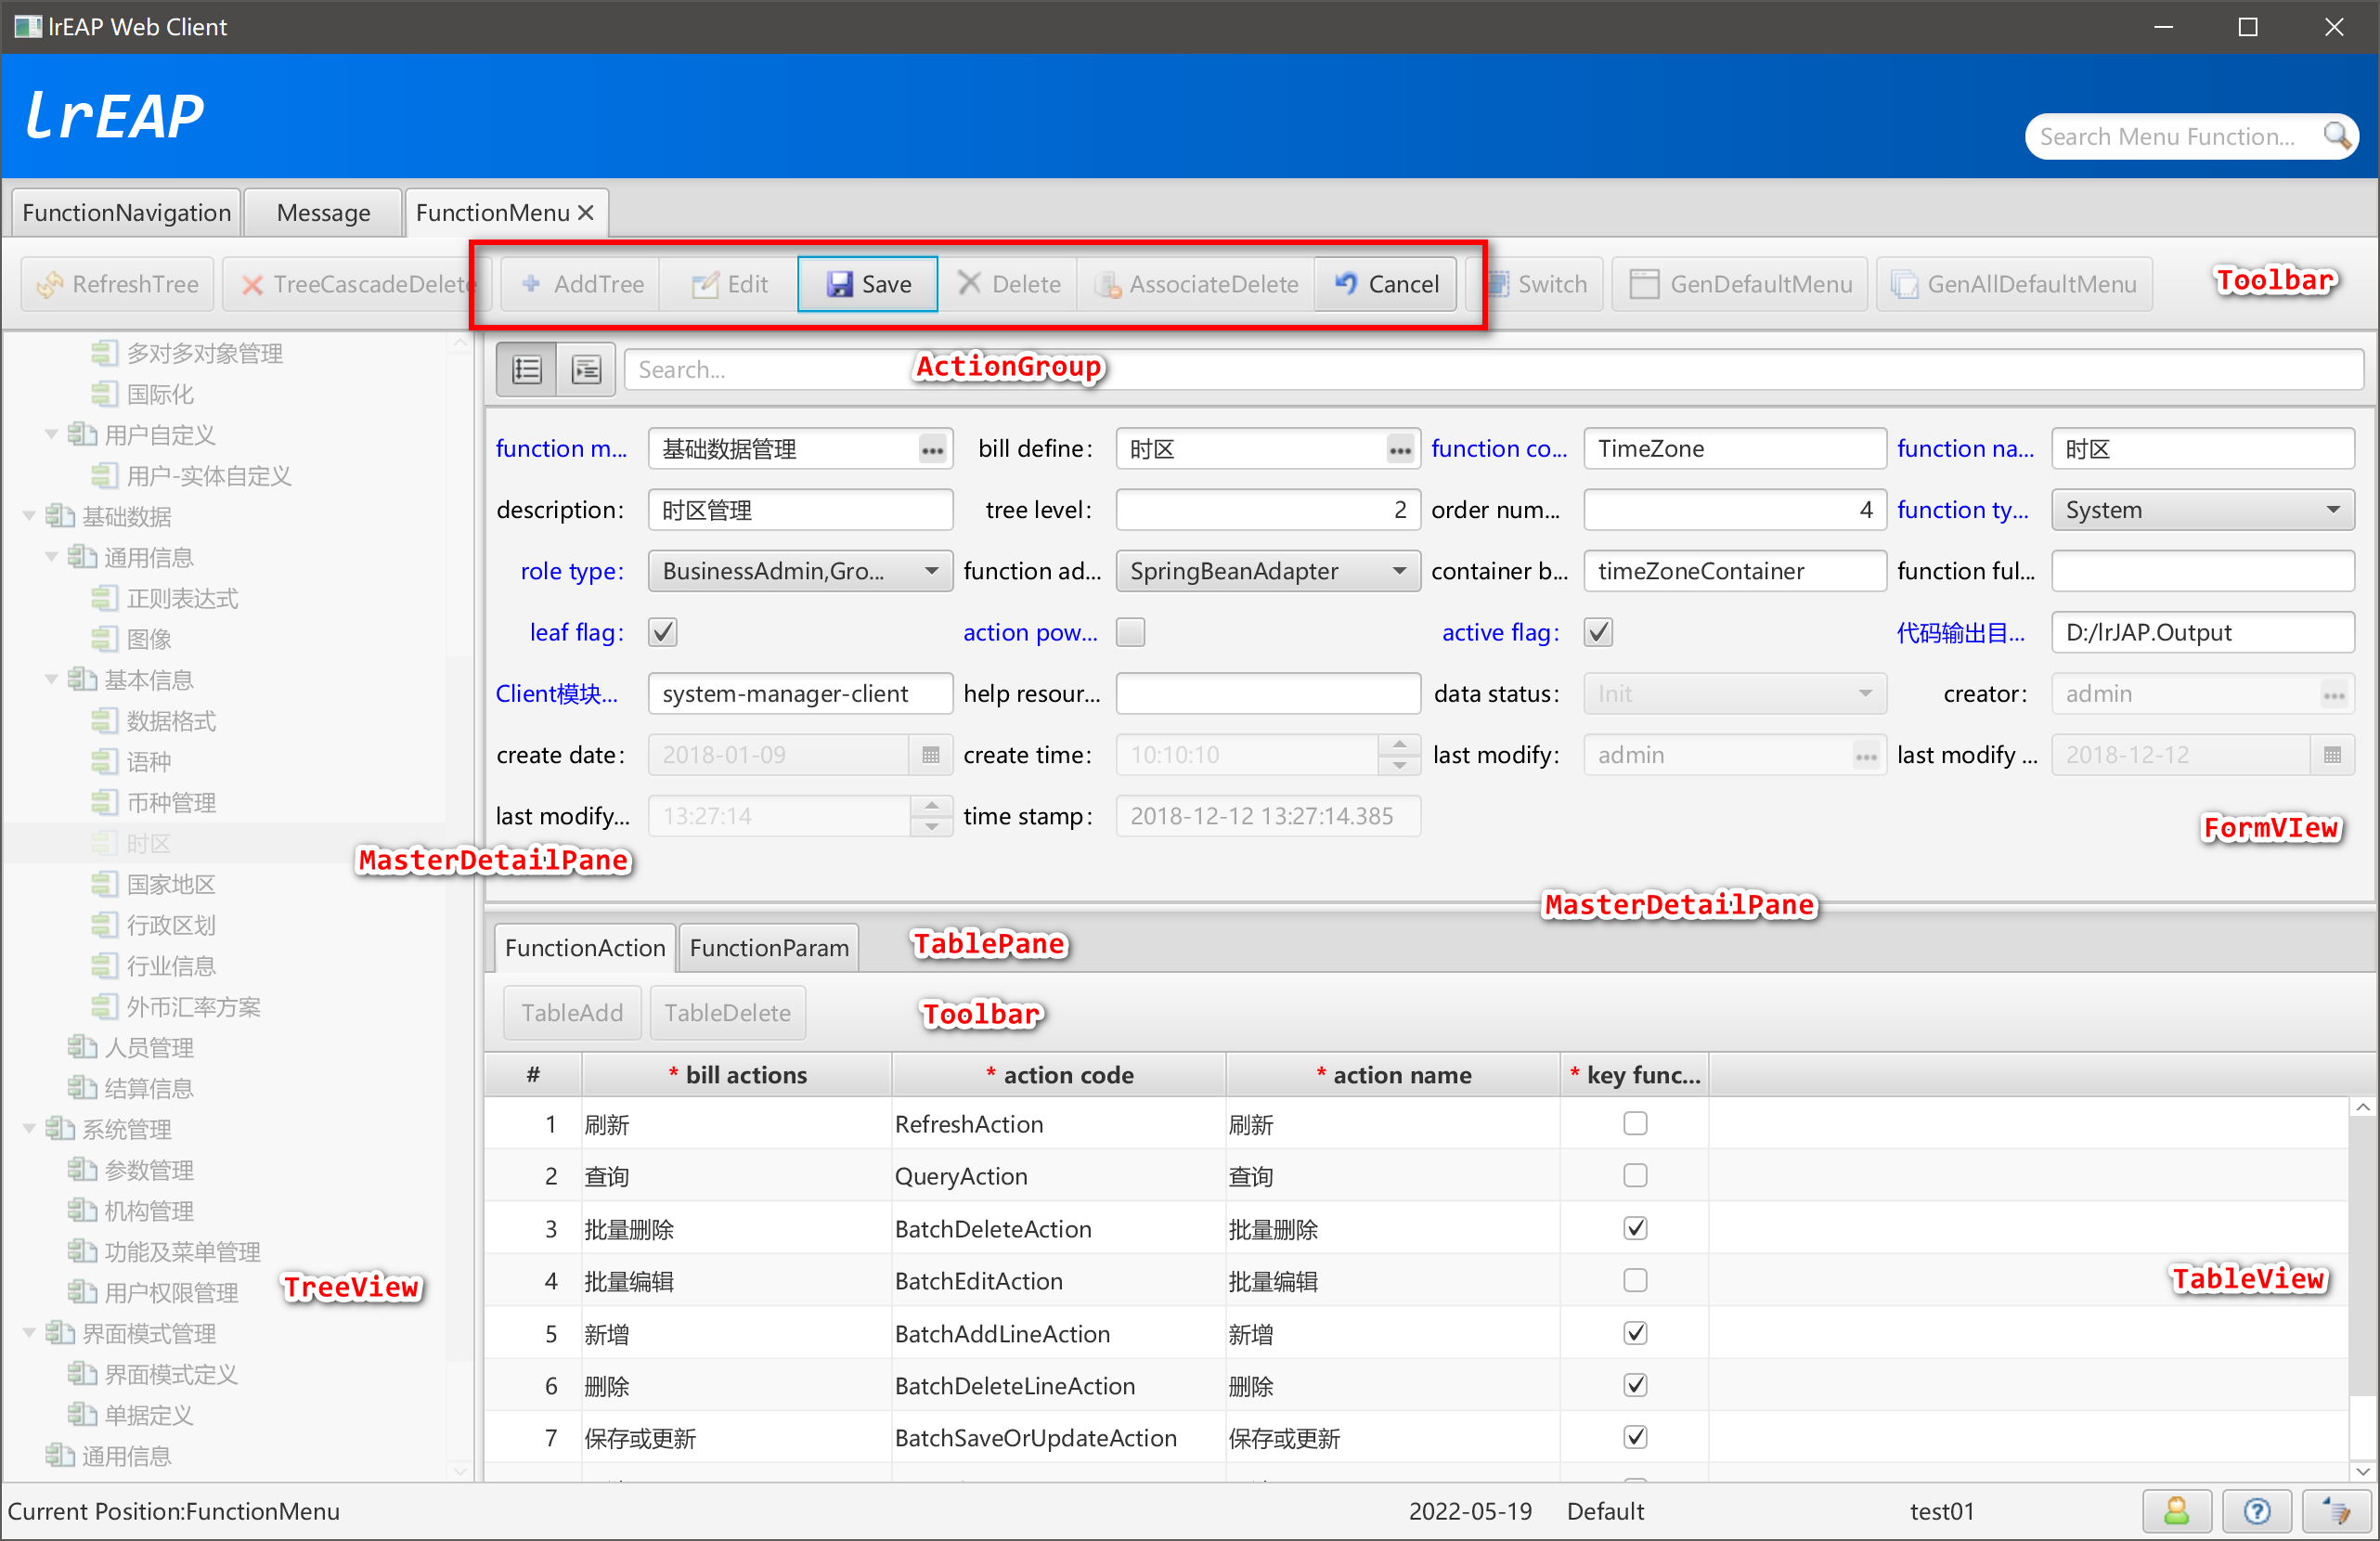The image size is (2380, 1541).
Task: Click GenDefaultMenu toolbar button
Action: 1740,284
